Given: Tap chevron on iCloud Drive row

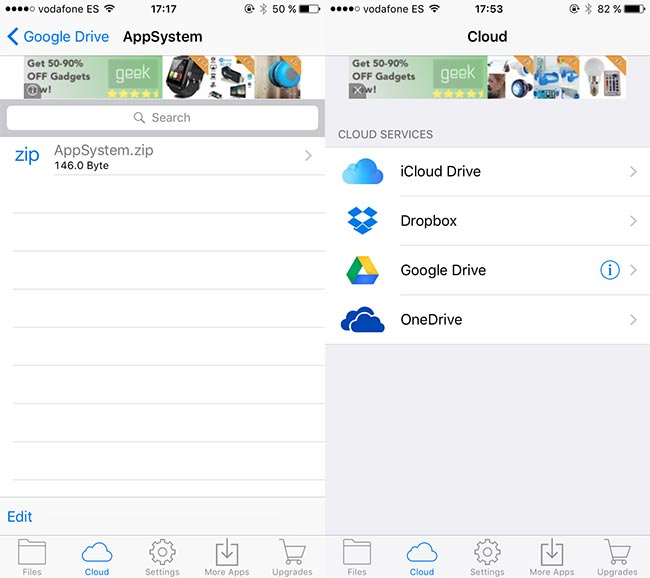Looking at the screenshot, I should (633, 172).
